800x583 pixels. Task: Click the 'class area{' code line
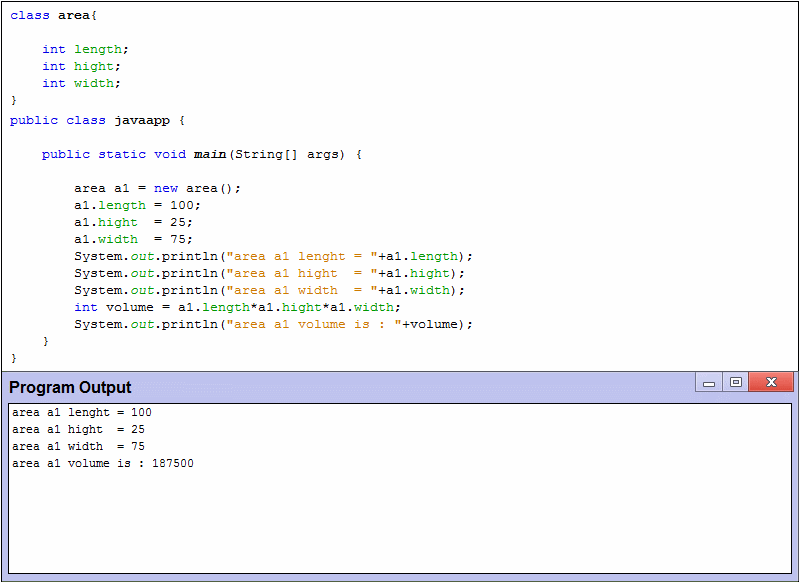(54, 15)
